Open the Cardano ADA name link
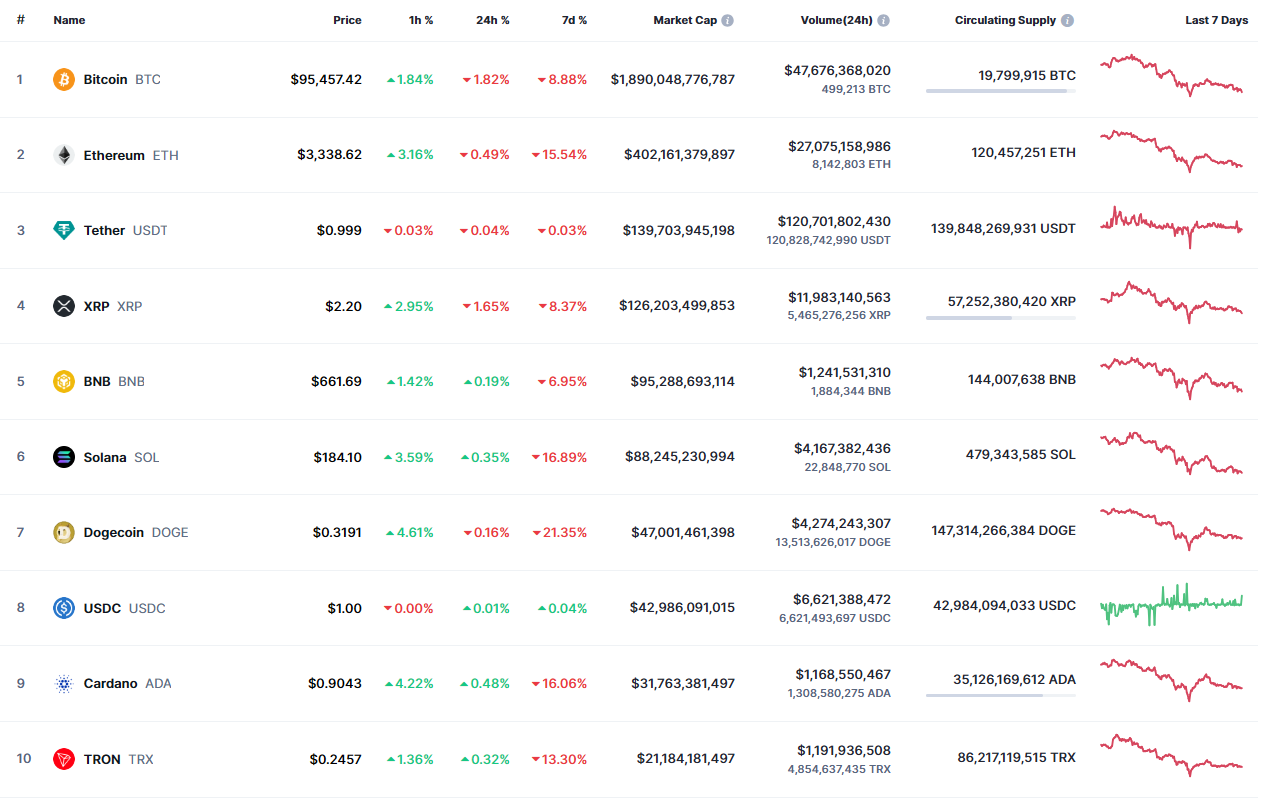 coord(127,683)
